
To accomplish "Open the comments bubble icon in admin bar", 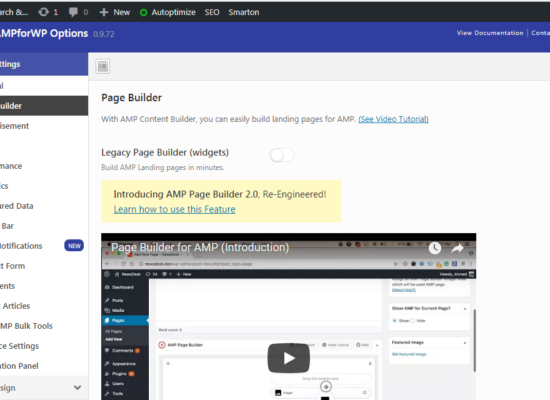I will pos(73,12).
